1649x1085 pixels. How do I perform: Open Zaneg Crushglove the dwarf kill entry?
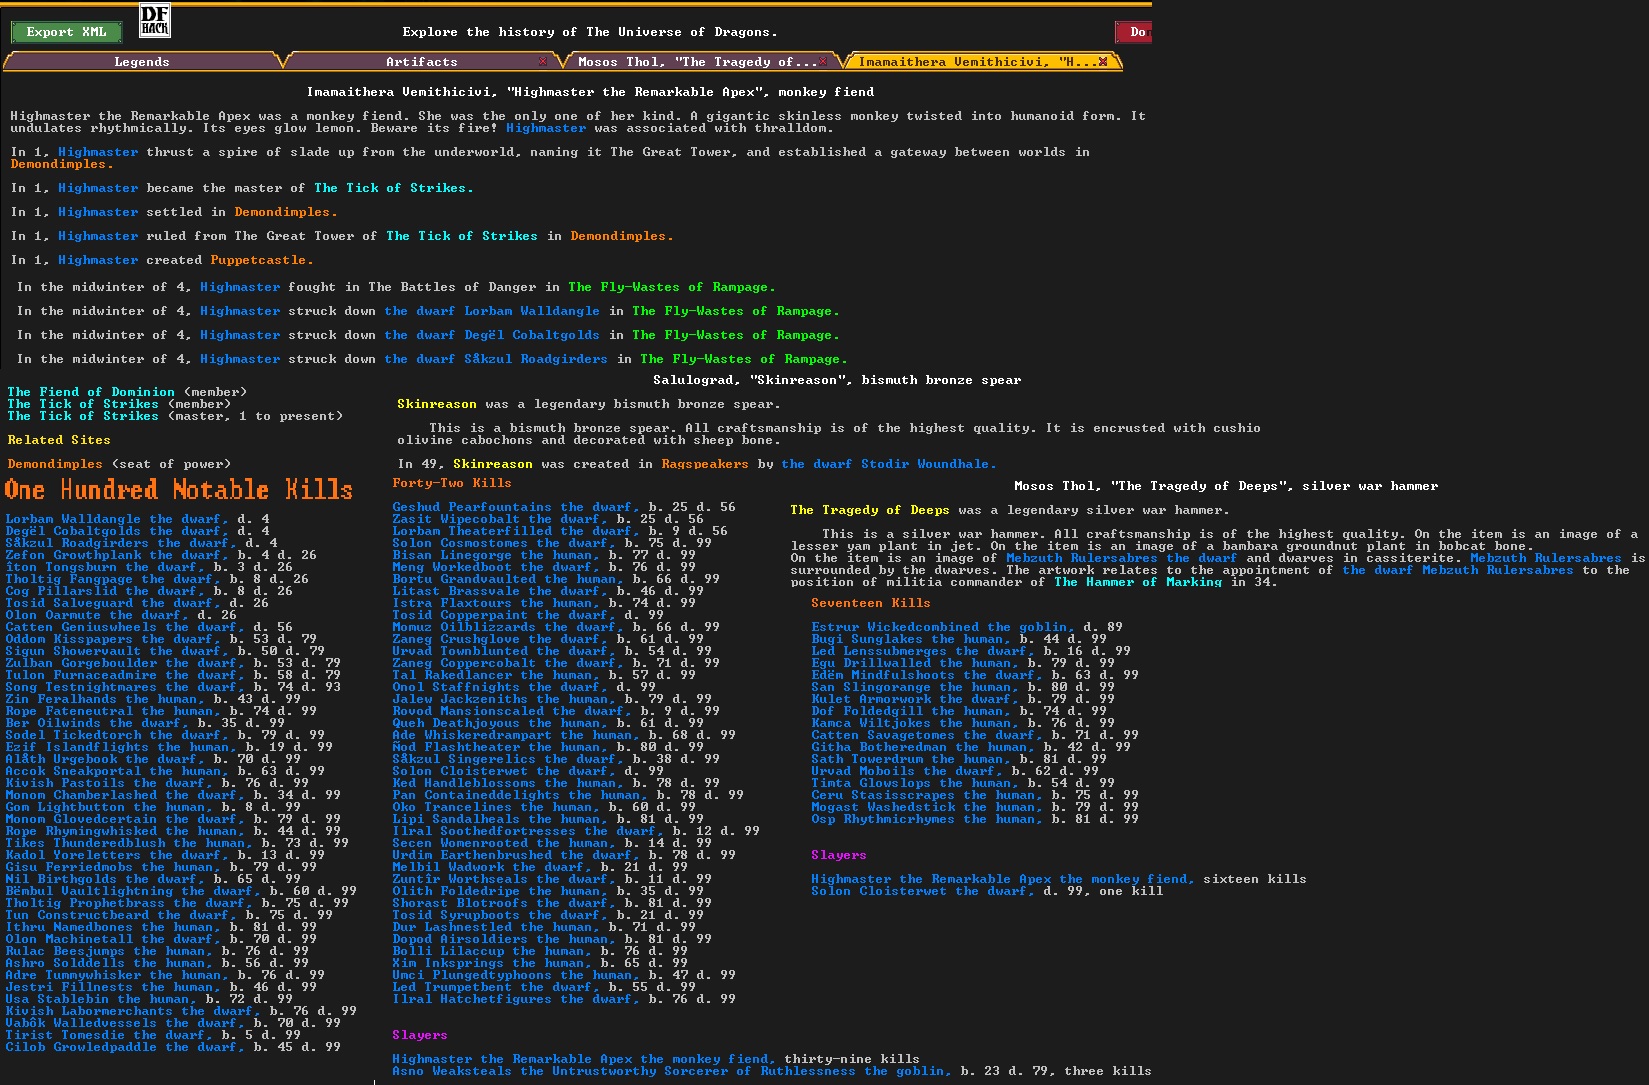click(x=547, y=639)
